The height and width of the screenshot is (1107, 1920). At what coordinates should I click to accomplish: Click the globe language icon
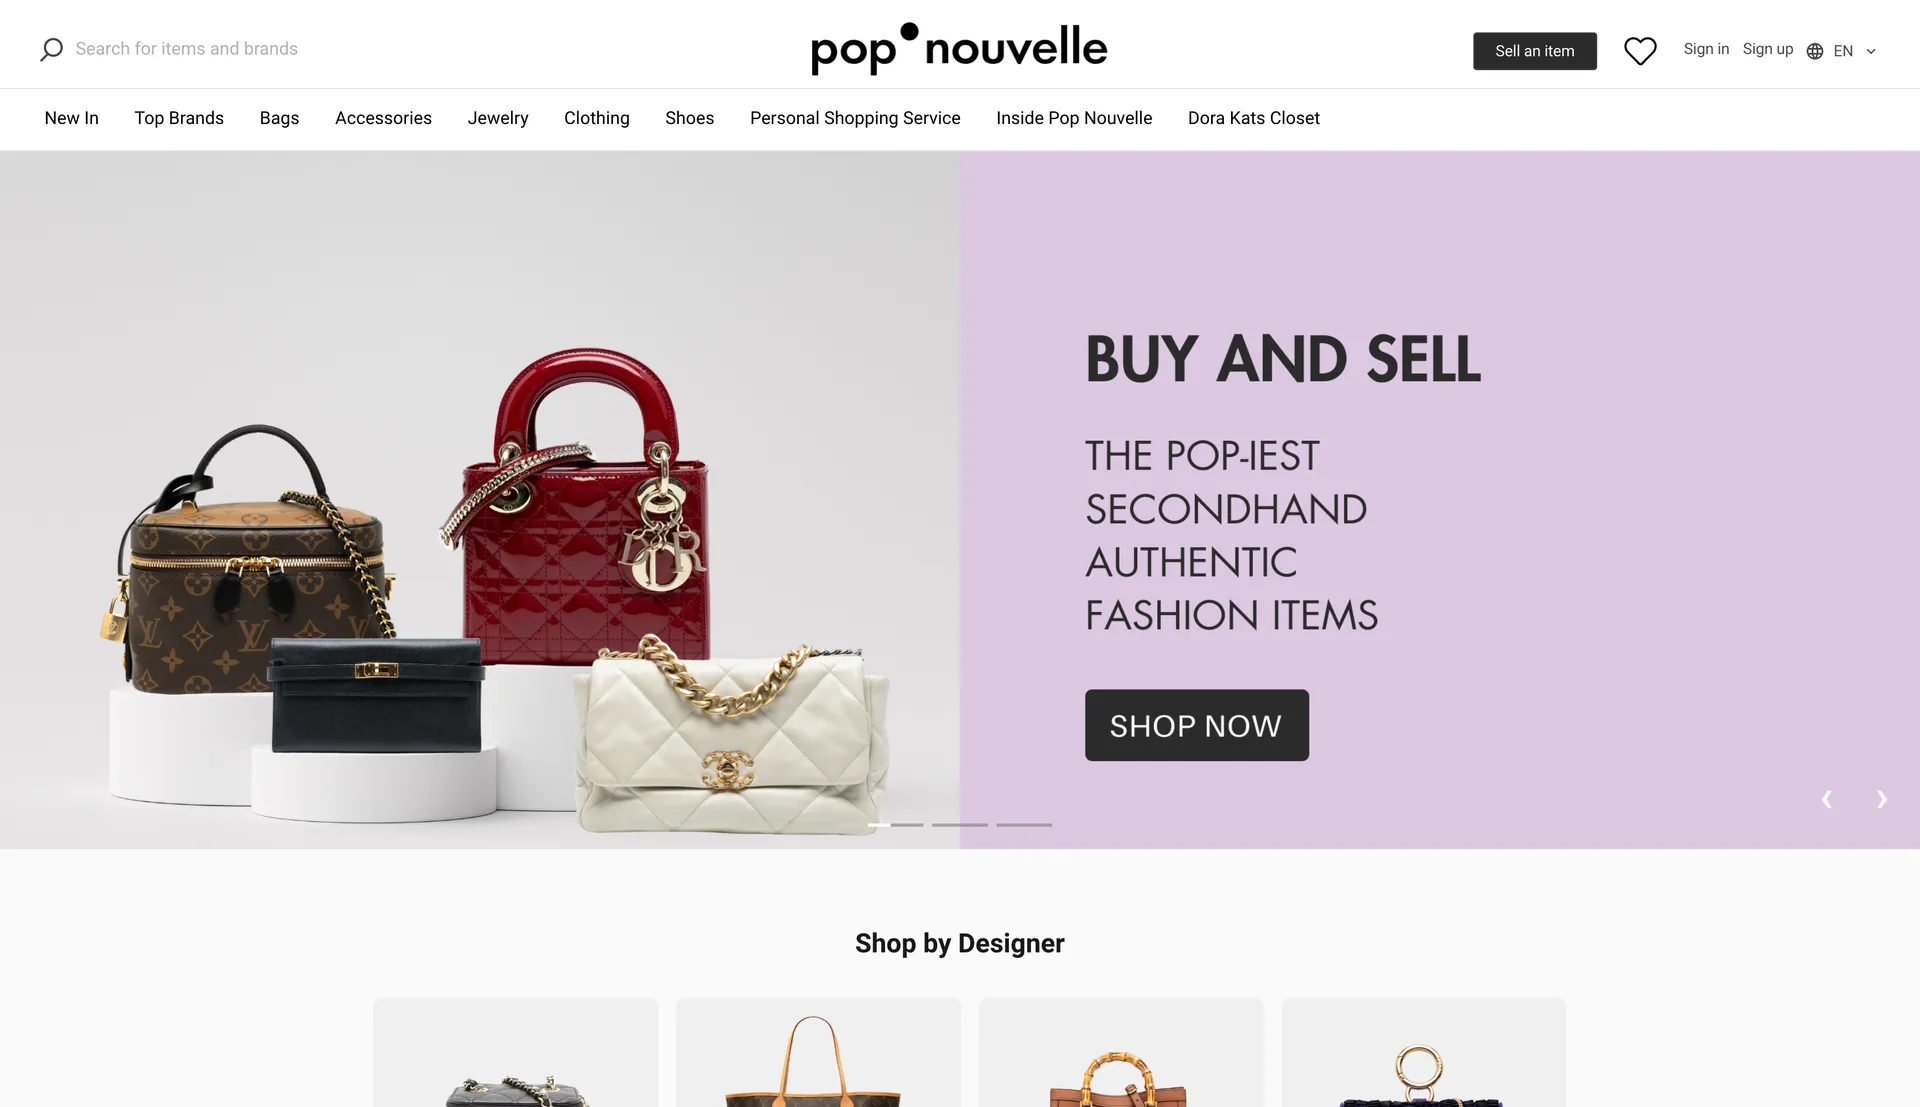pos(1815,51)
